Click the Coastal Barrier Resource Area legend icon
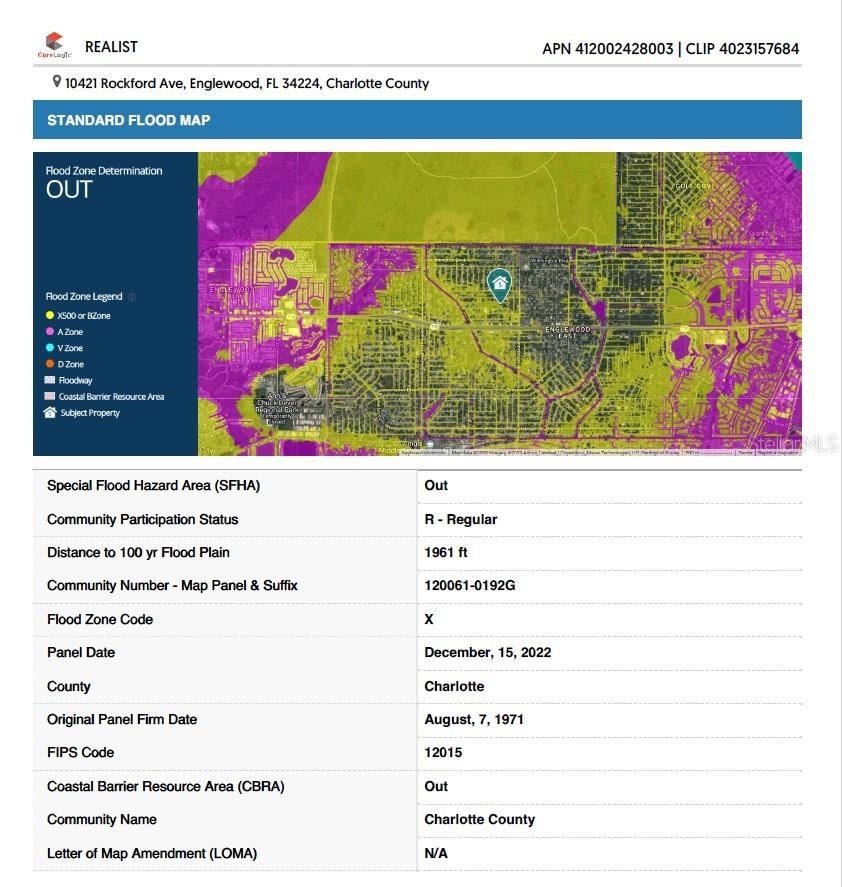 click(x=49, y=396)
